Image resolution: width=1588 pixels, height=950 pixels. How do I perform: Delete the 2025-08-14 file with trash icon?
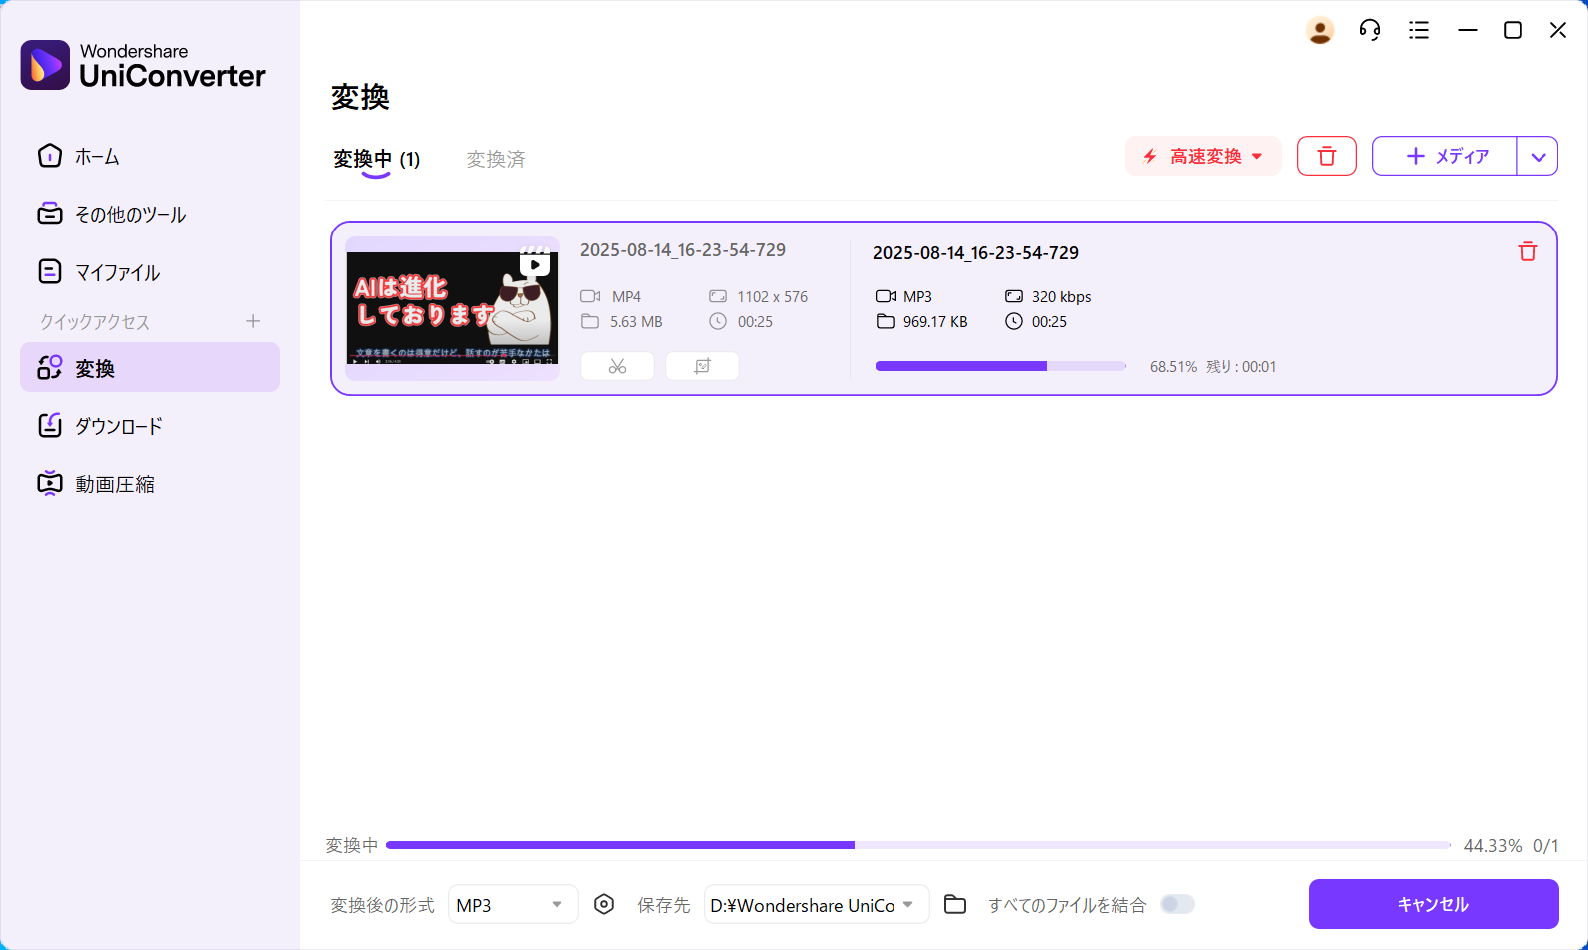[x=1528, y=251]
